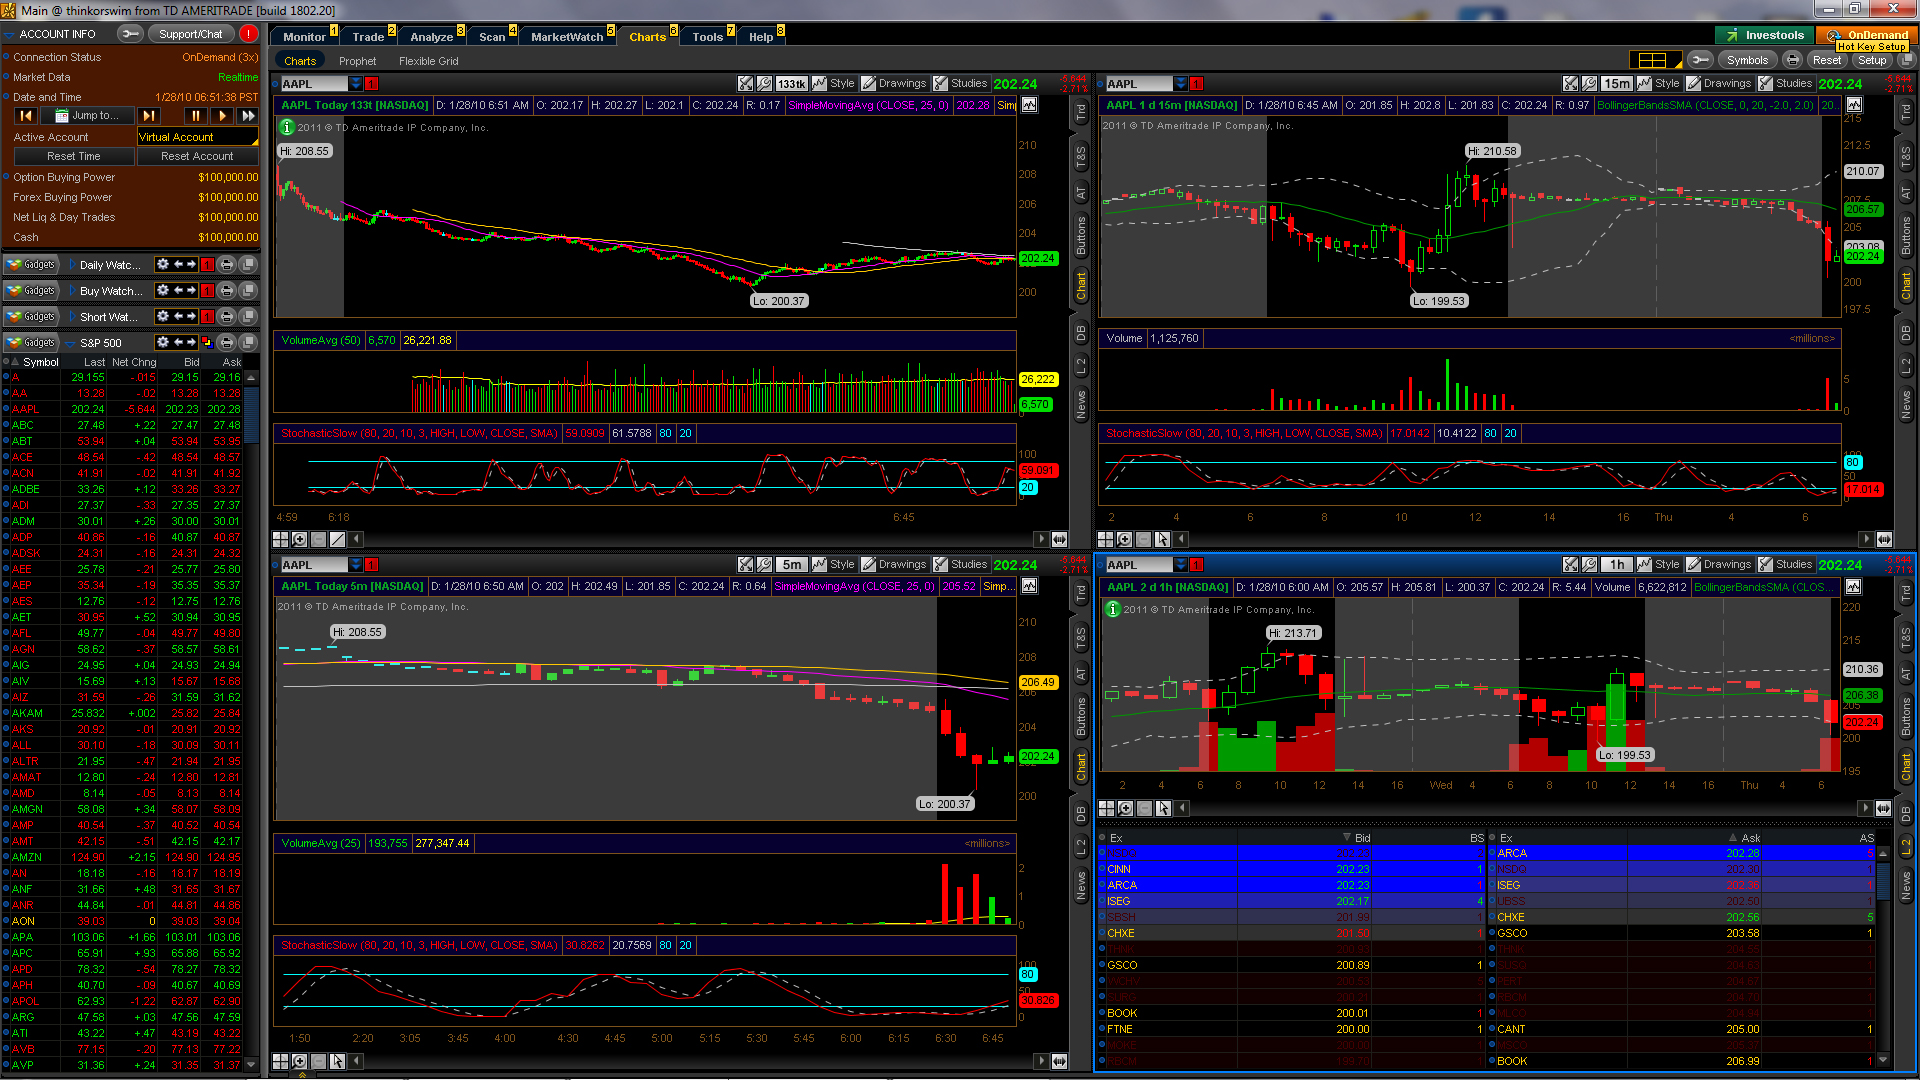Print the Buy Watchlist gadget
The image size is (1920, 1080).
coord(227,291)
